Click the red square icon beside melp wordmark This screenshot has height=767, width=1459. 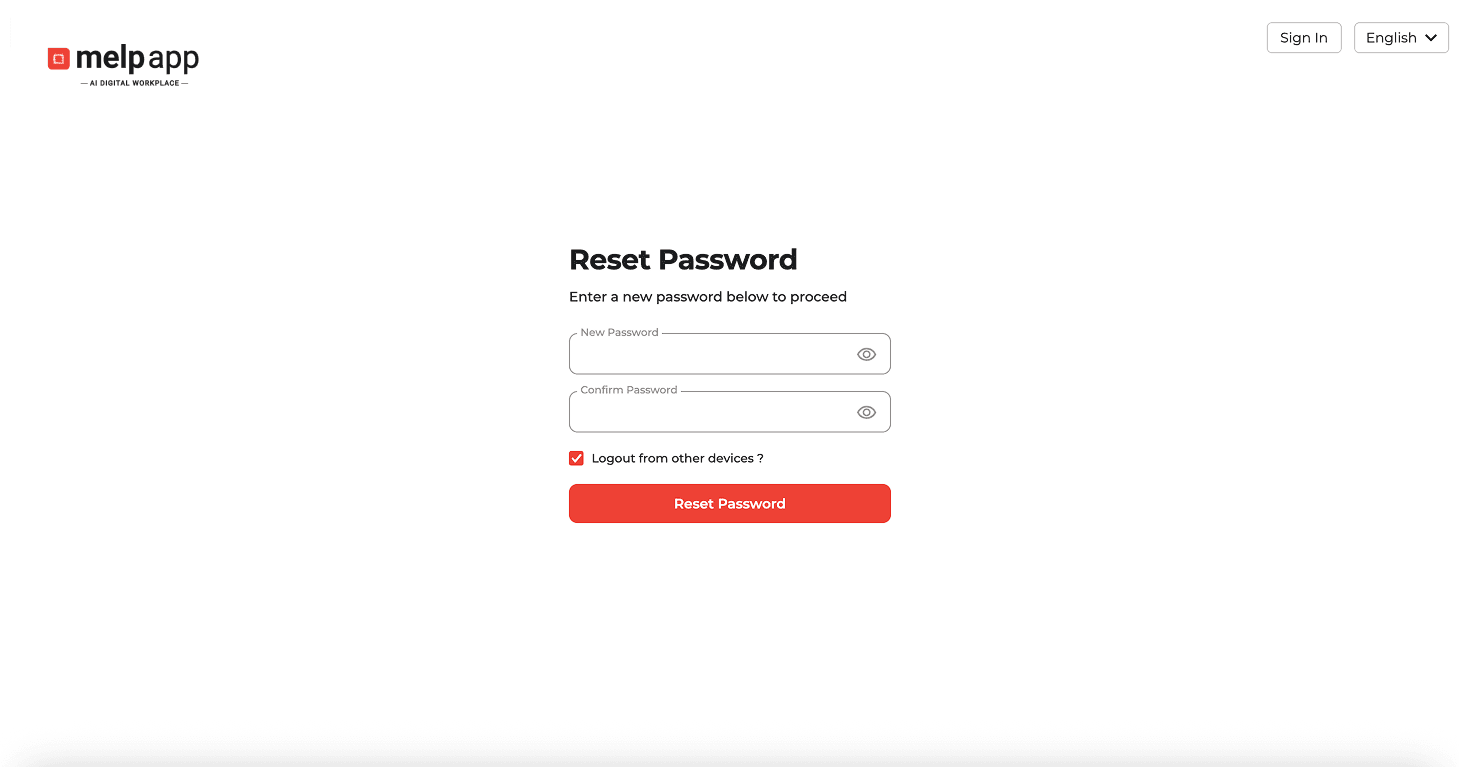[x=58, y=57]
